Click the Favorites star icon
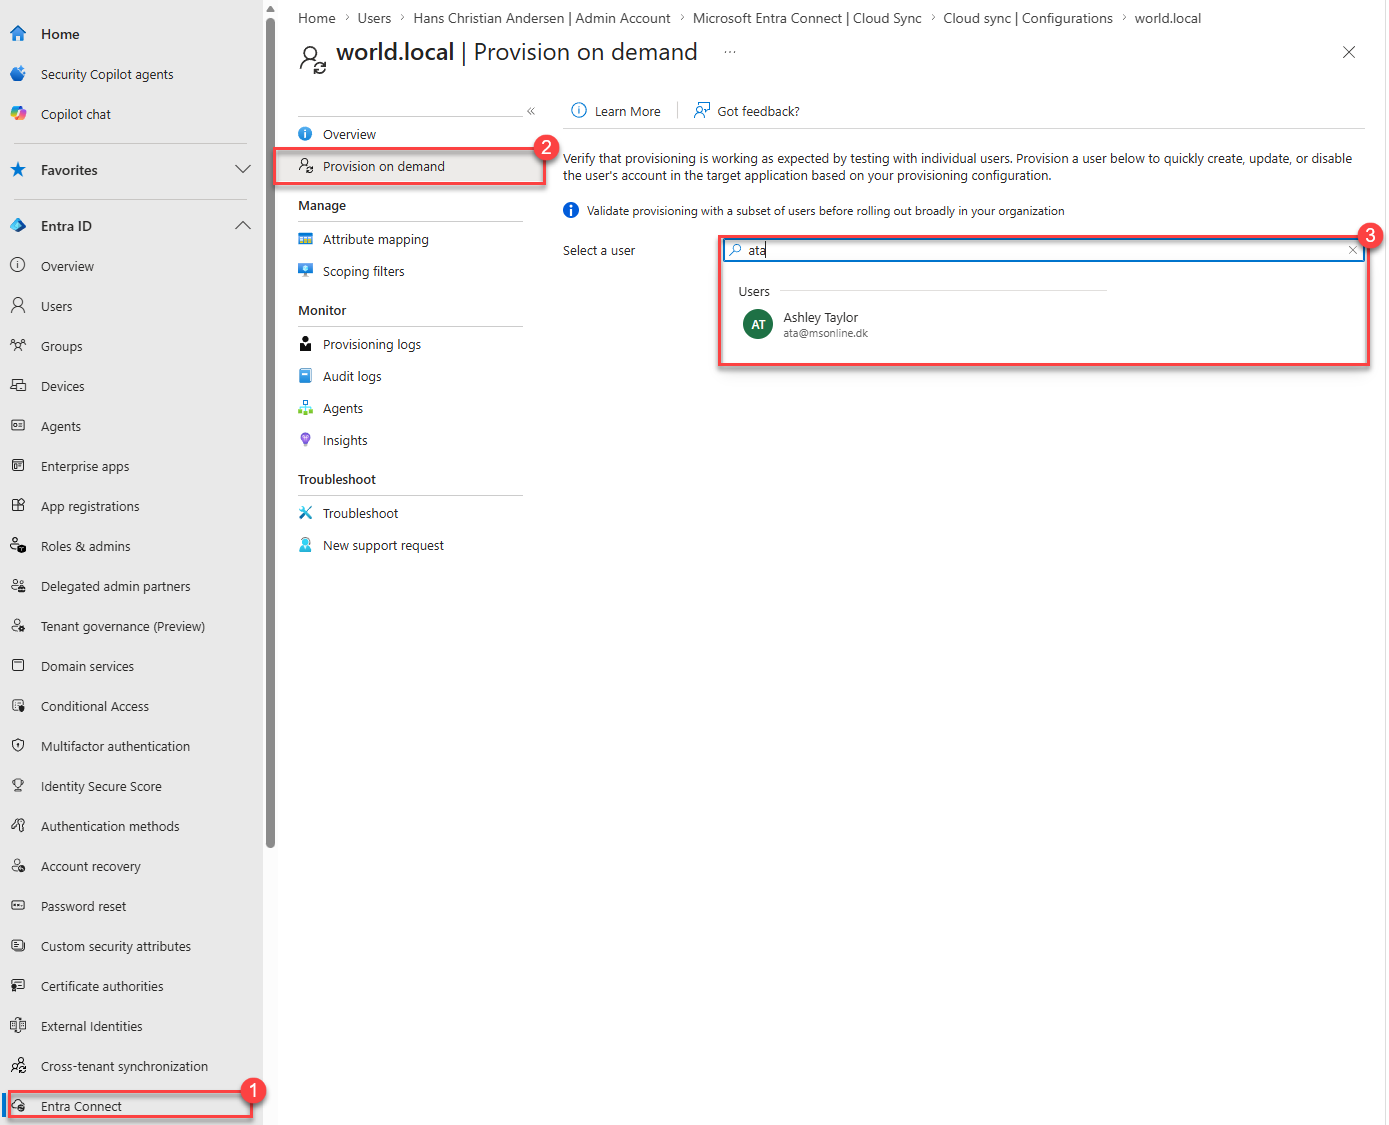Image resolution: width=1389 pixels, height=1125 pixels. (18, 170)
